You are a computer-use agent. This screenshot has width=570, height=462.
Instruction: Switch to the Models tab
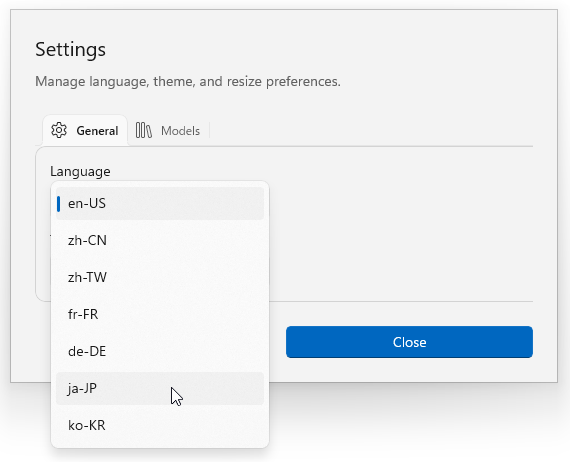tap(168, 130)
